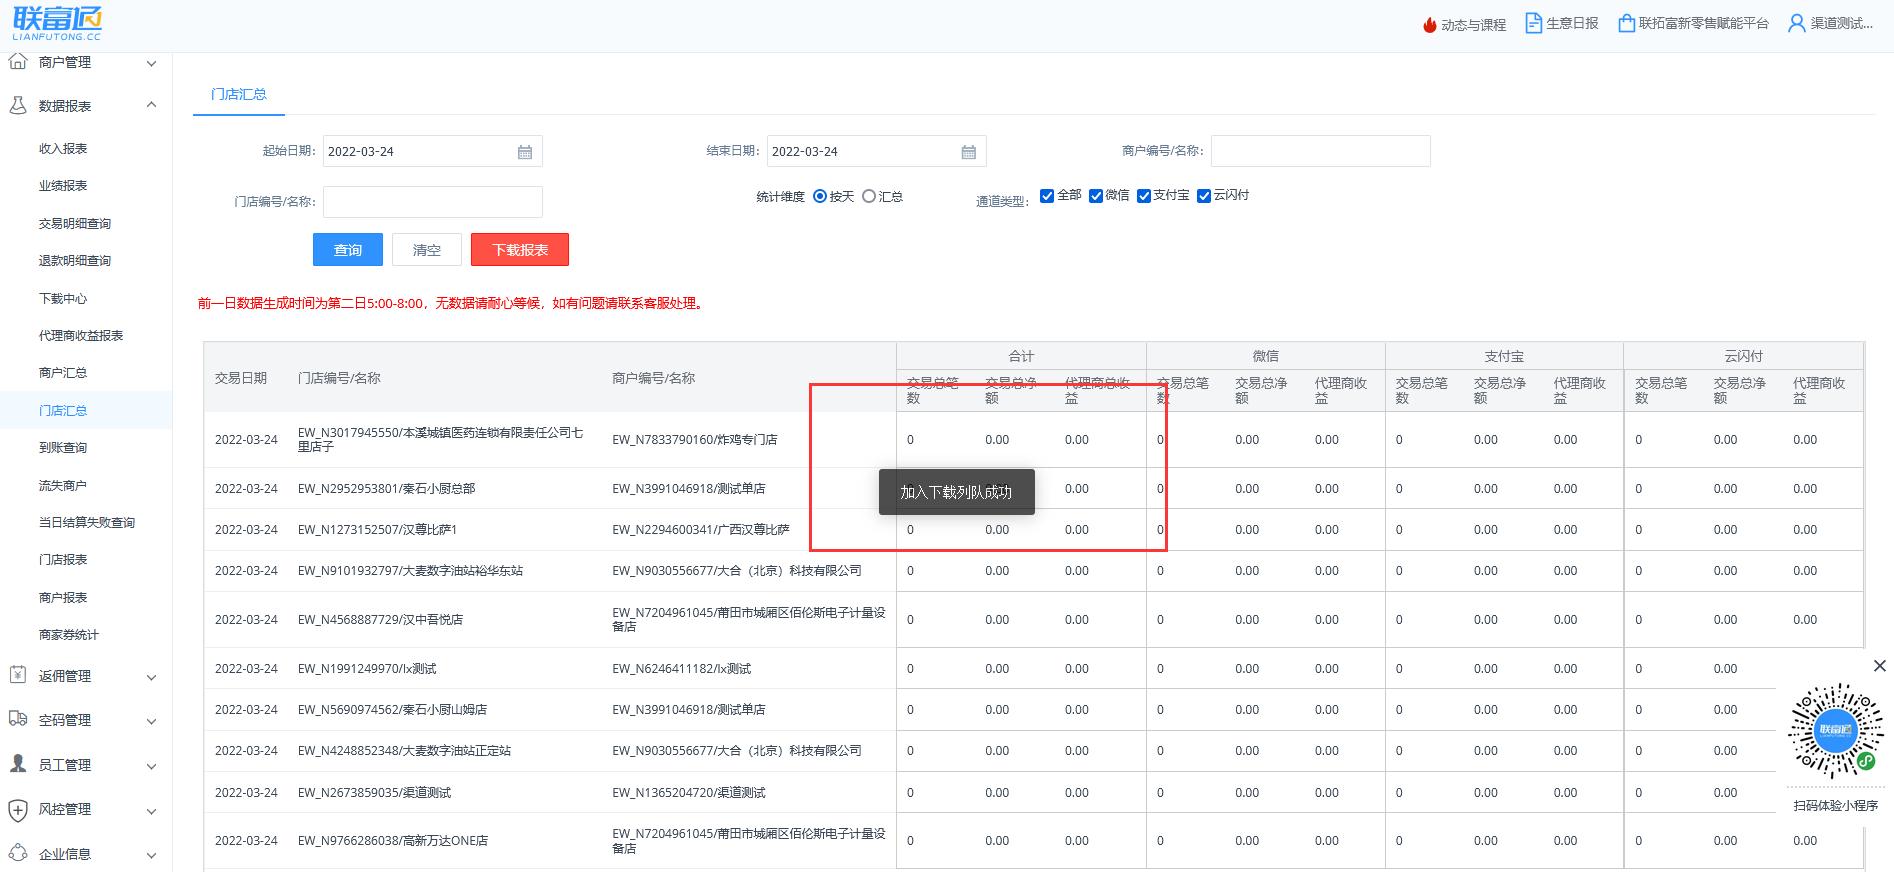Click the 交易日期 column header
Viewport: 1894px width, 872px height.
pos(241,378)
